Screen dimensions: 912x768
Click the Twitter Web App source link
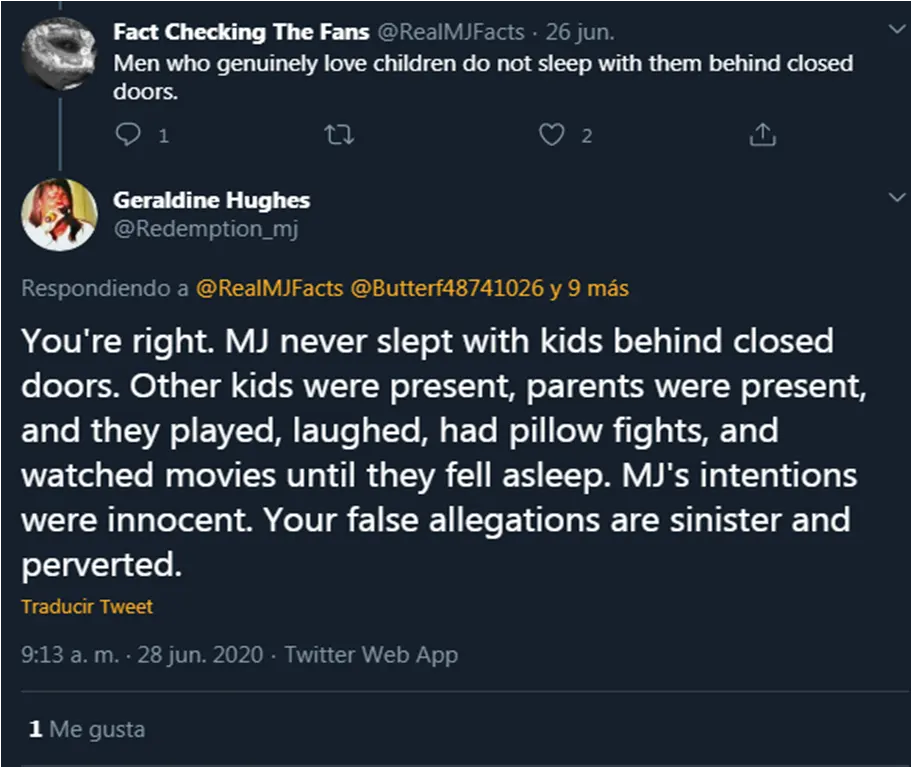(371, 655)
